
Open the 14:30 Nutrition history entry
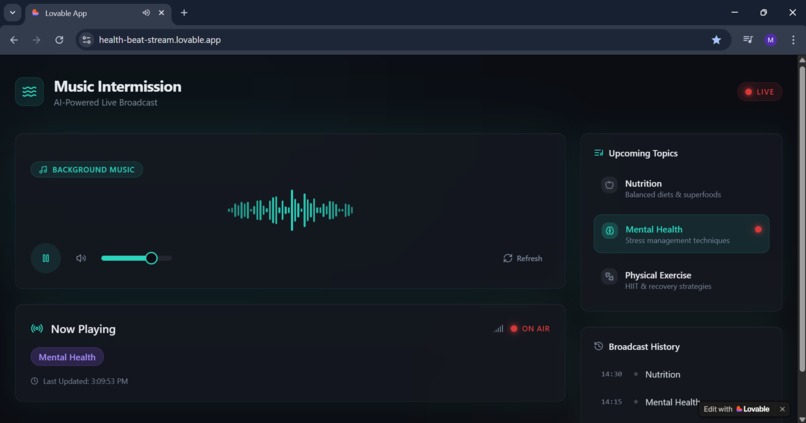coord(681,374)
